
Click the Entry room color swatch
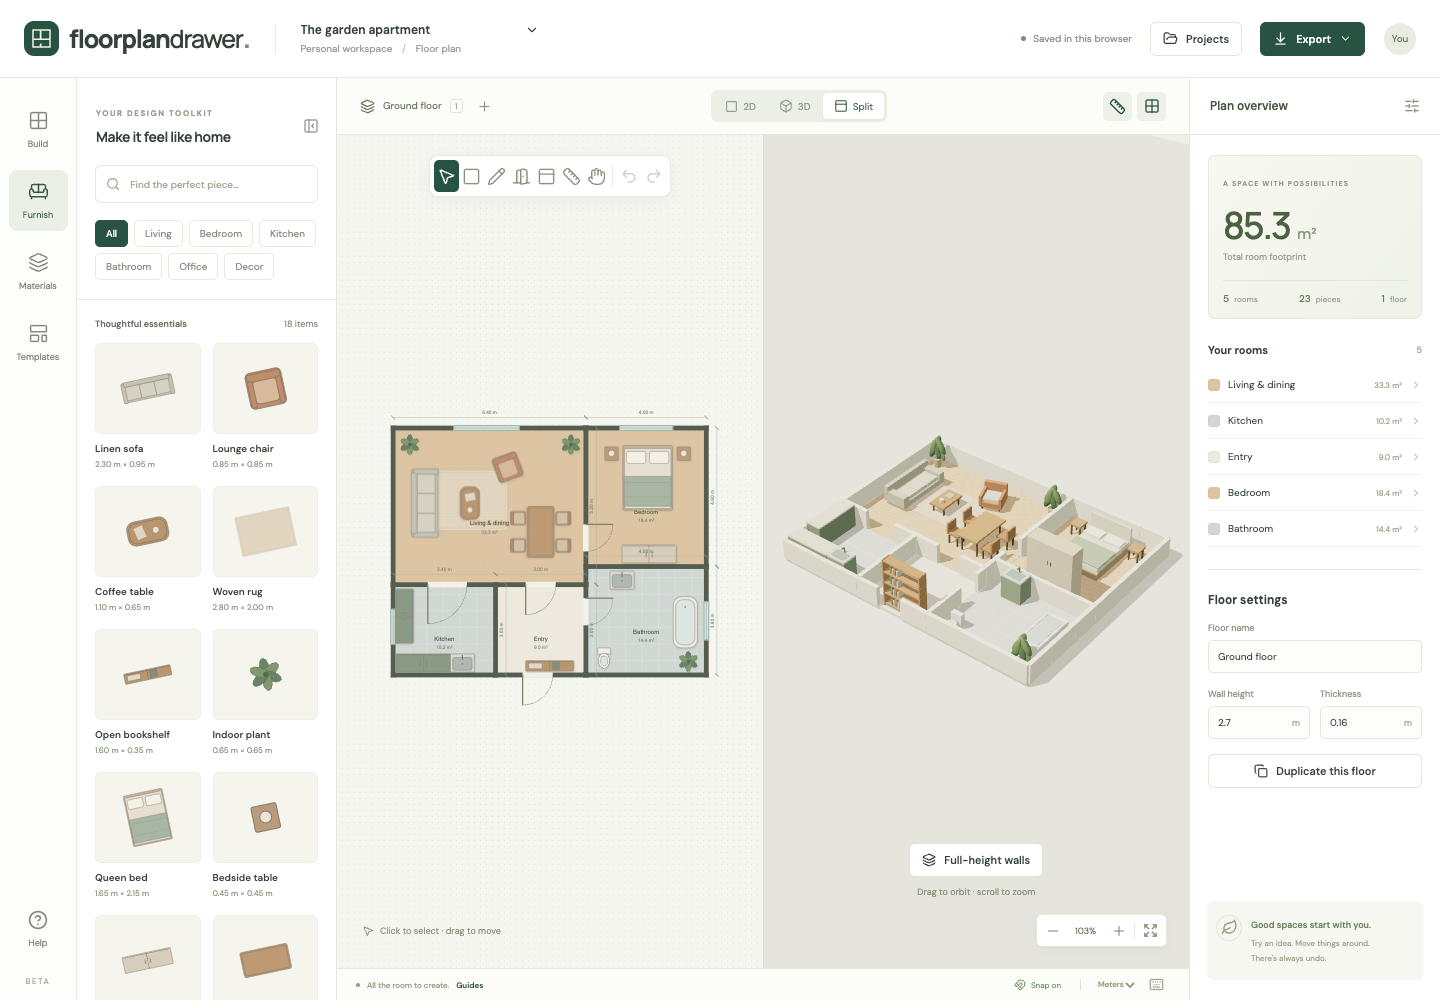pyautogui.click(x=1214, y=457)
